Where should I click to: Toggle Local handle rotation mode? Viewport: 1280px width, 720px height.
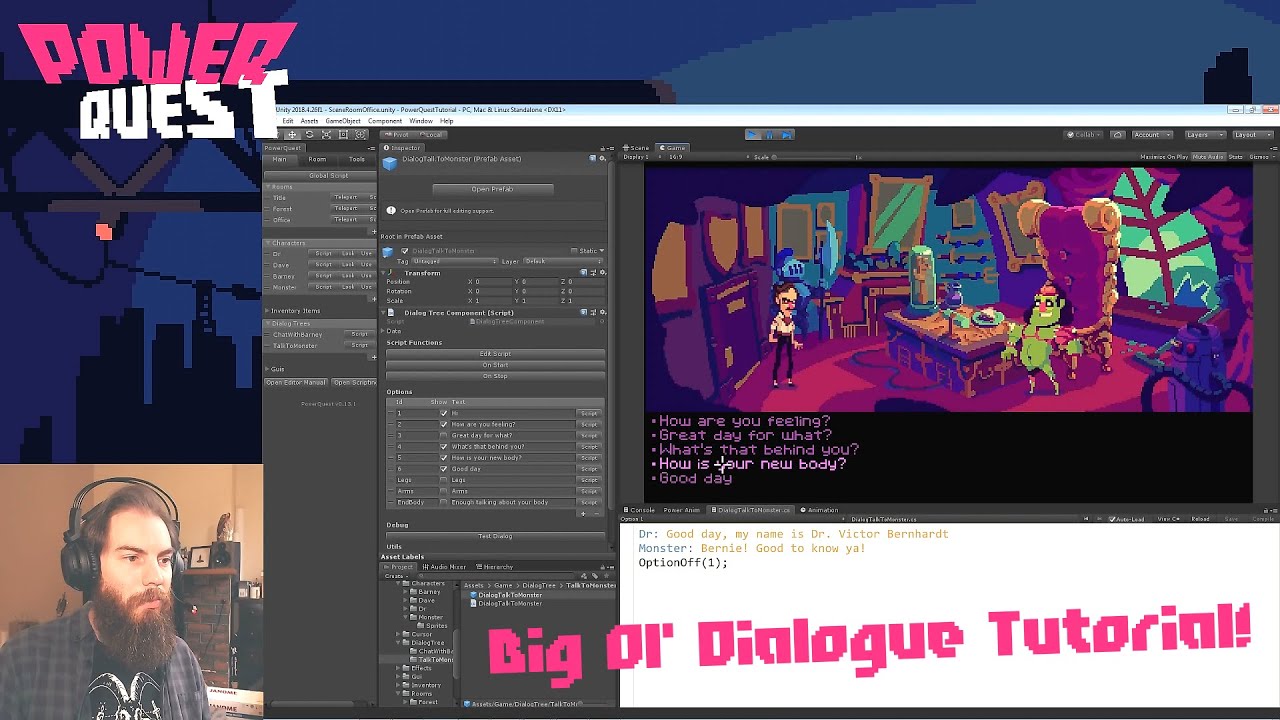click(x=432, y=134)
